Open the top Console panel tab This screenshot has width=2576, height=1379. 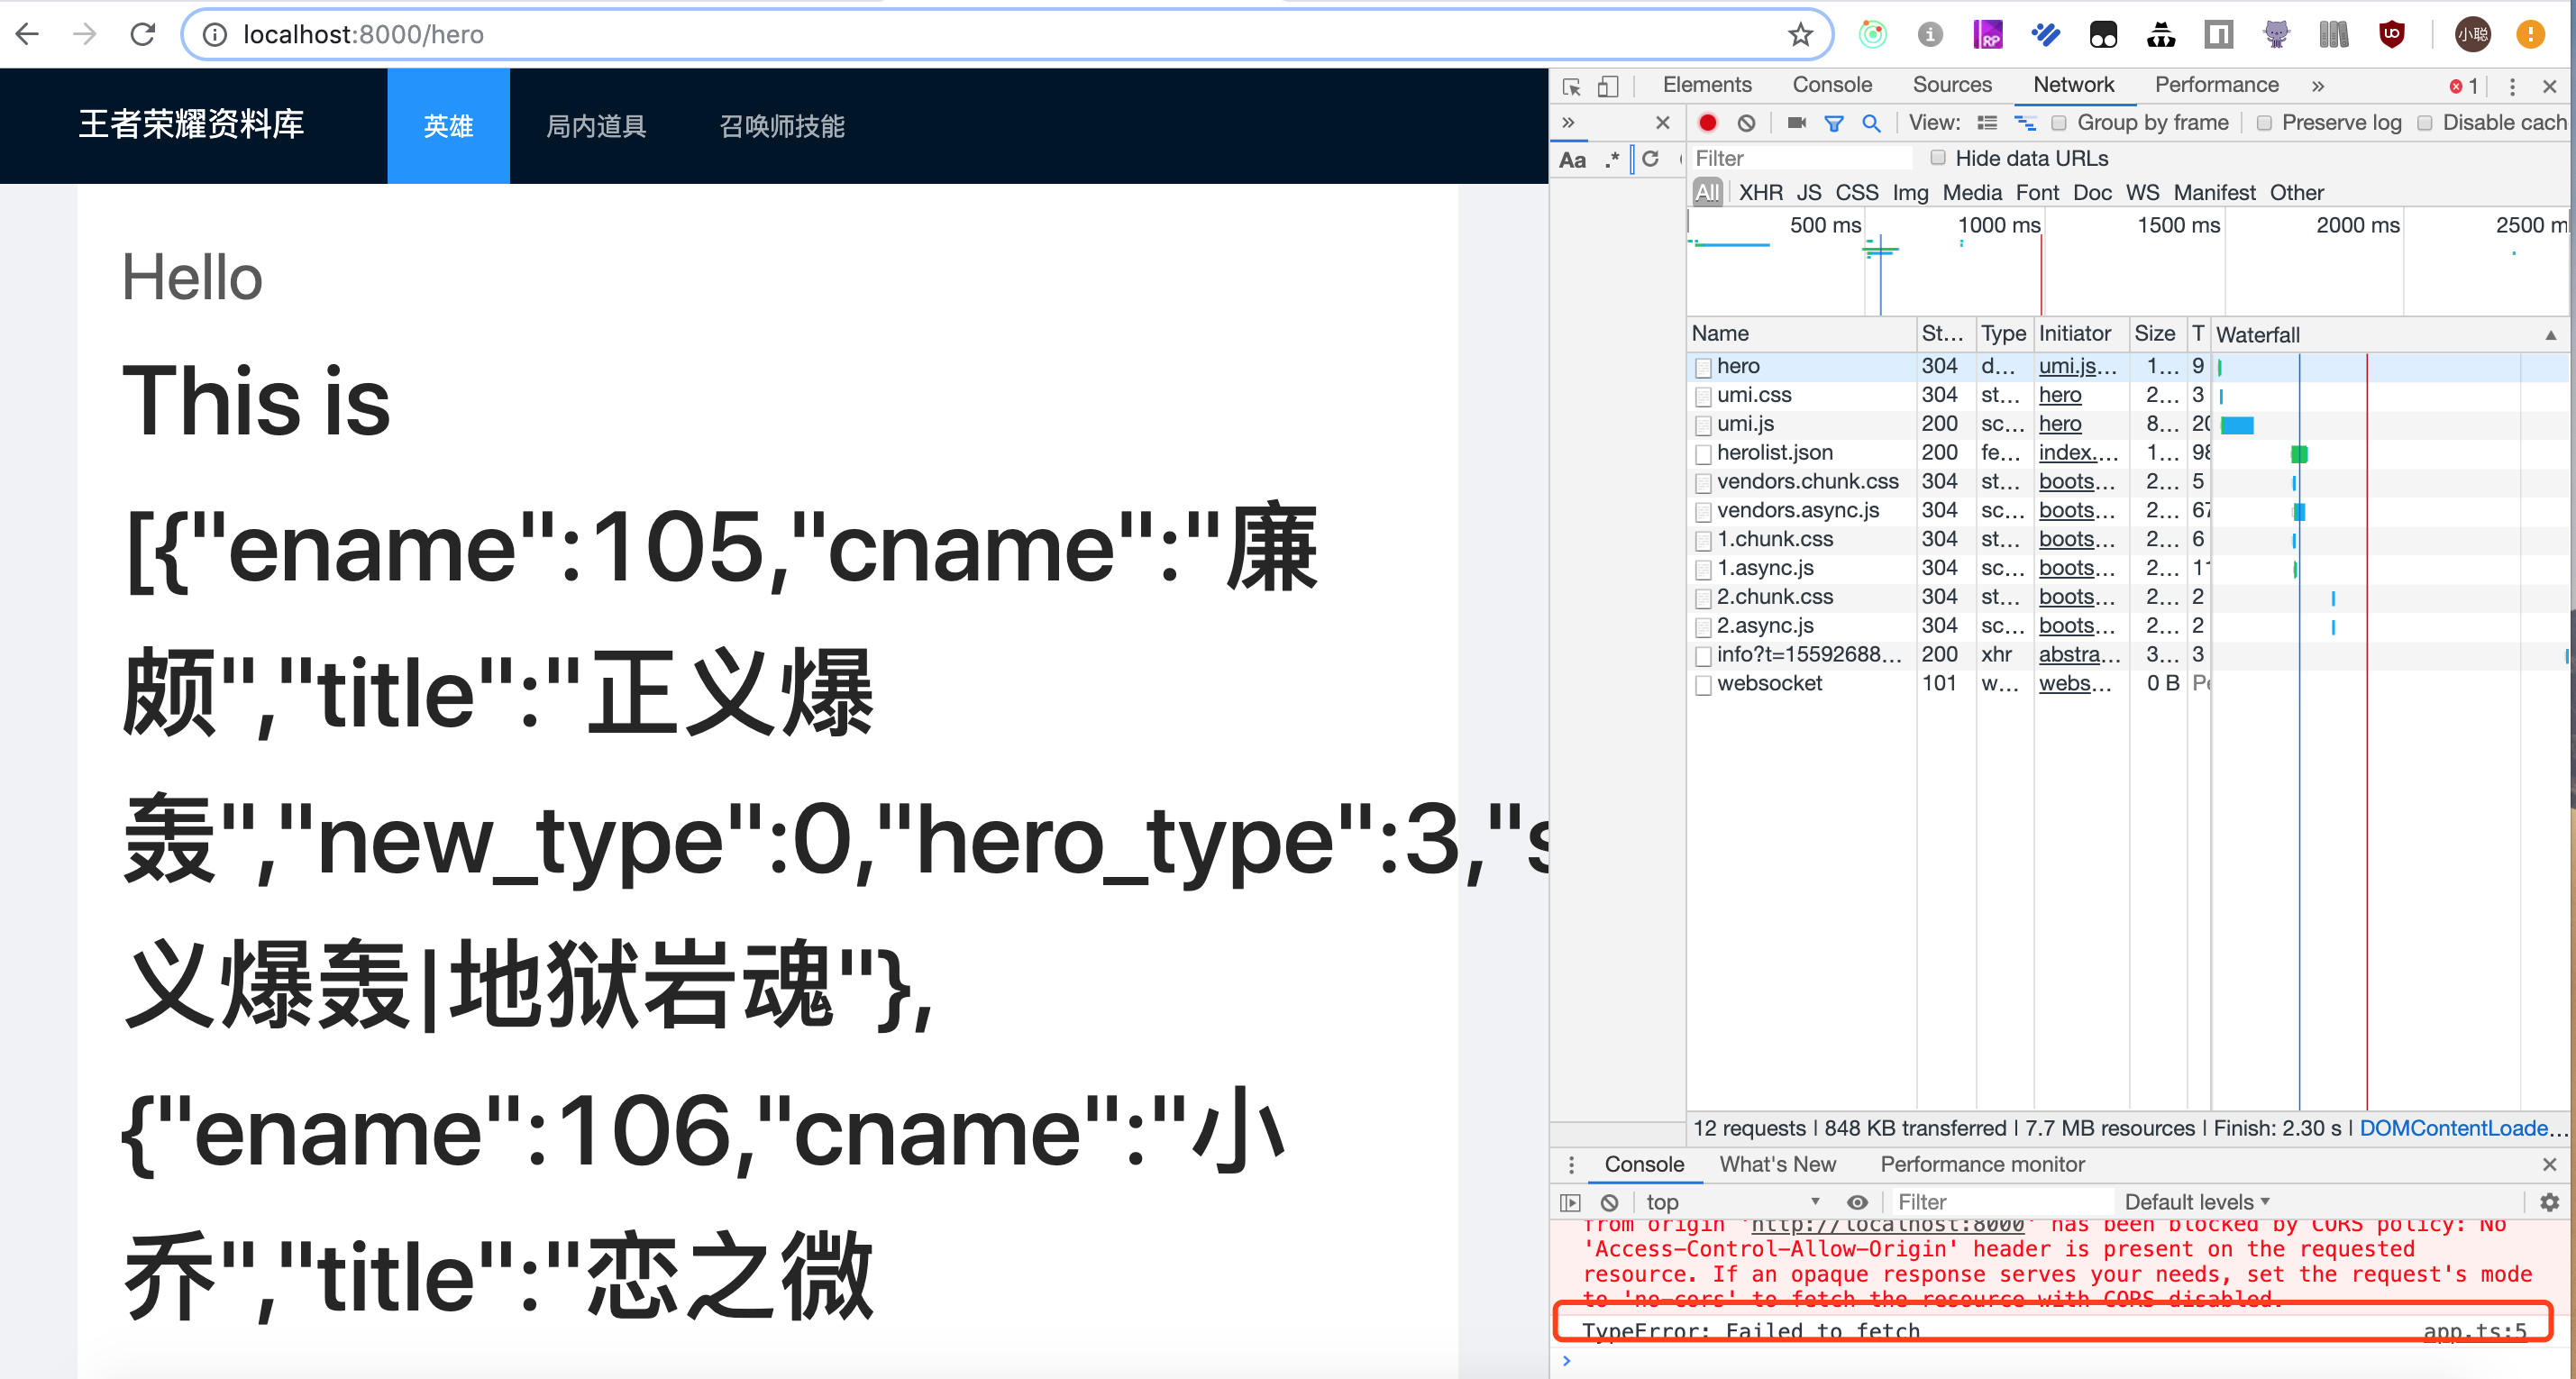pyautogui.click(x=1832, y=85)
